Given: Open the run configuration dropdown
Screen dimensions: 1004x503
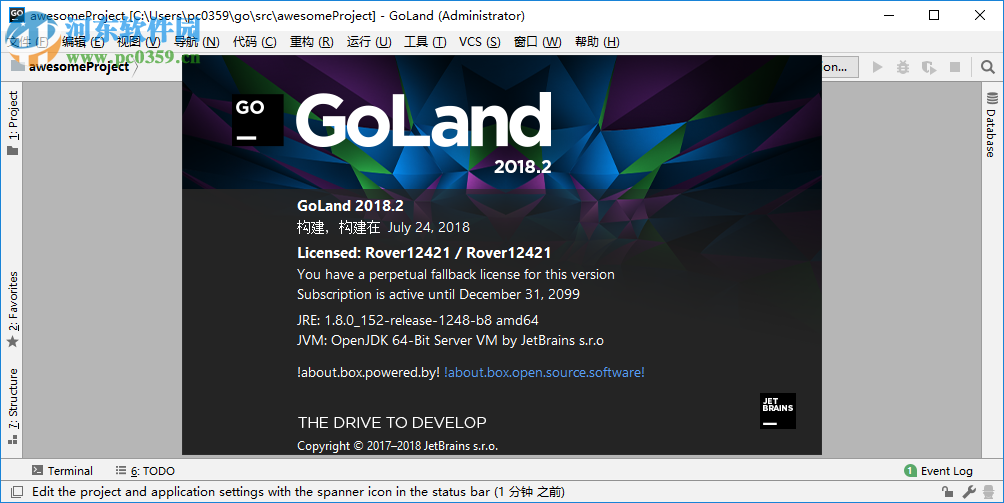Looking at the screenshot, I should pyautogui.click(x=840, y=67).
